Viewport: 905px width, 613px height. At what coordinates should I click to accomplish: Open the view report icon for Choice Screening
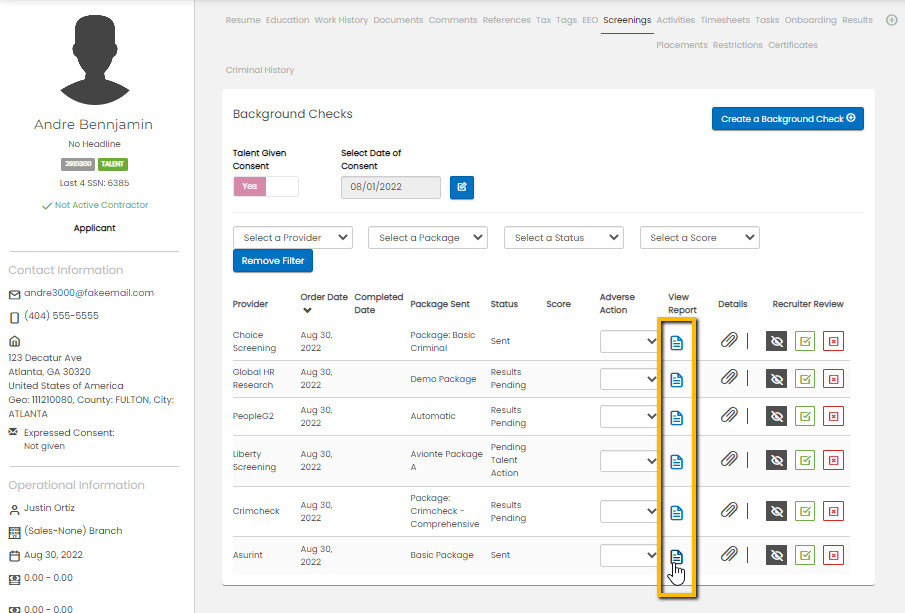676,342
